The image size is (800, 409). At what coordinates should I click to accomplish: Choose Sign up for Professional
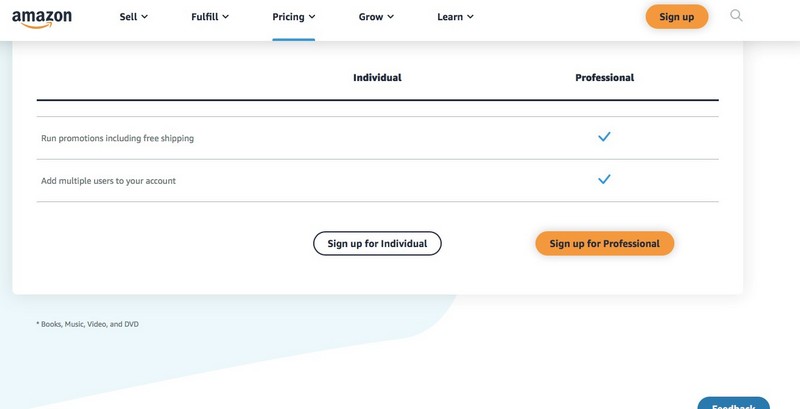(x=605, y=243)
